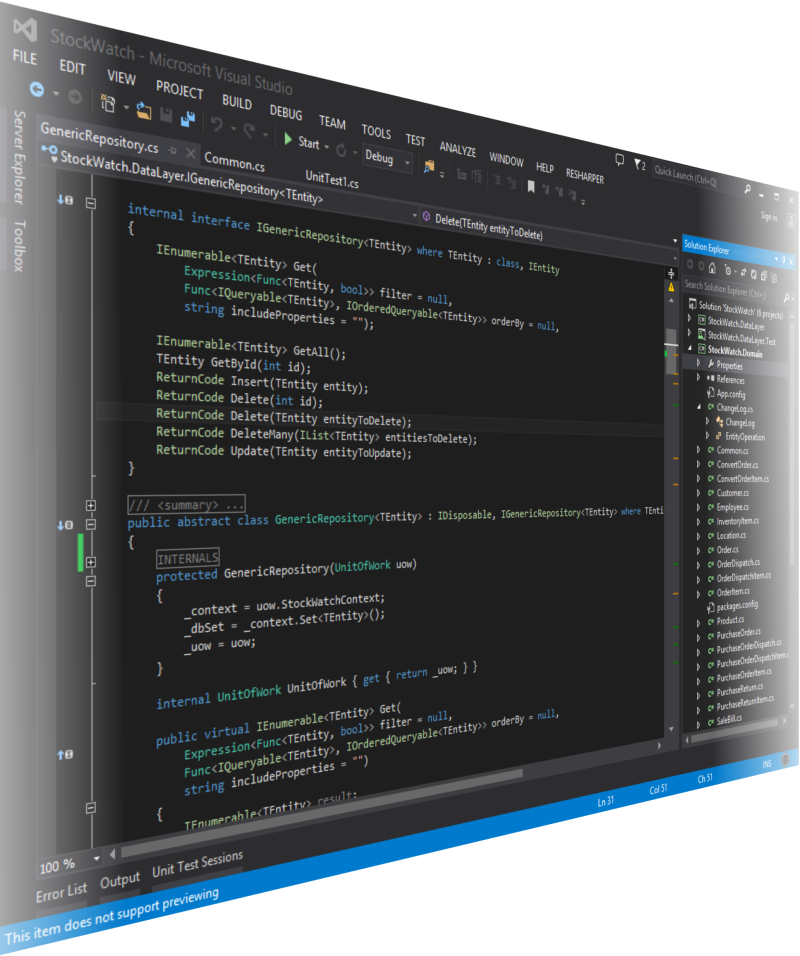The image size is (800, 956).
Task: Select packages.config in Solution Explorer
Action: 737,605
